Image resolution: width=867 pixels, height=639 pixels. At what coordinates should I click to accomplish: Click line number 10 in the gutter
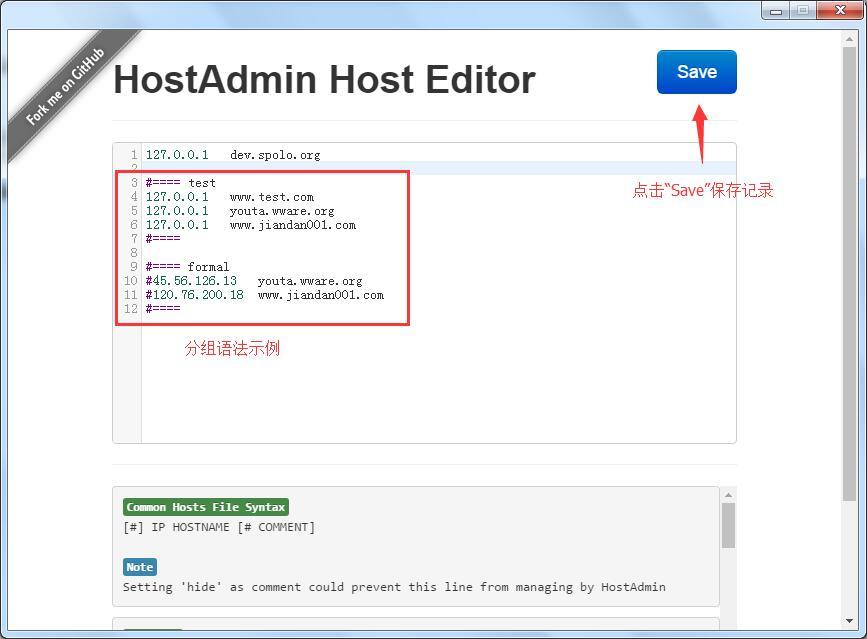(x=130, y=281)
